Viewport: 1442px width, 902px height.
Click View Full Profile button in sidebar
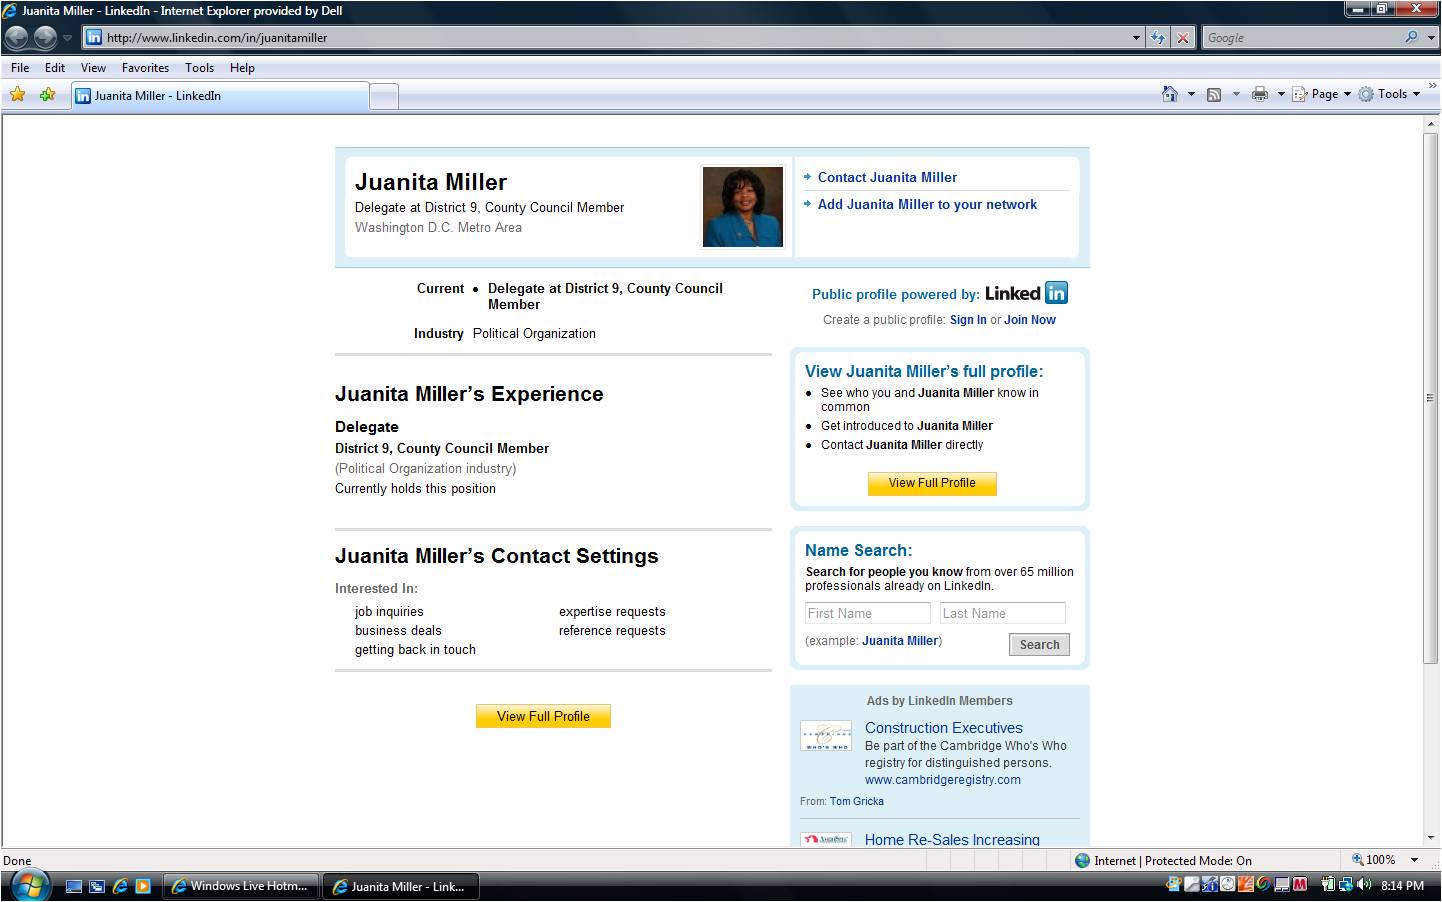tap(932, 483)
